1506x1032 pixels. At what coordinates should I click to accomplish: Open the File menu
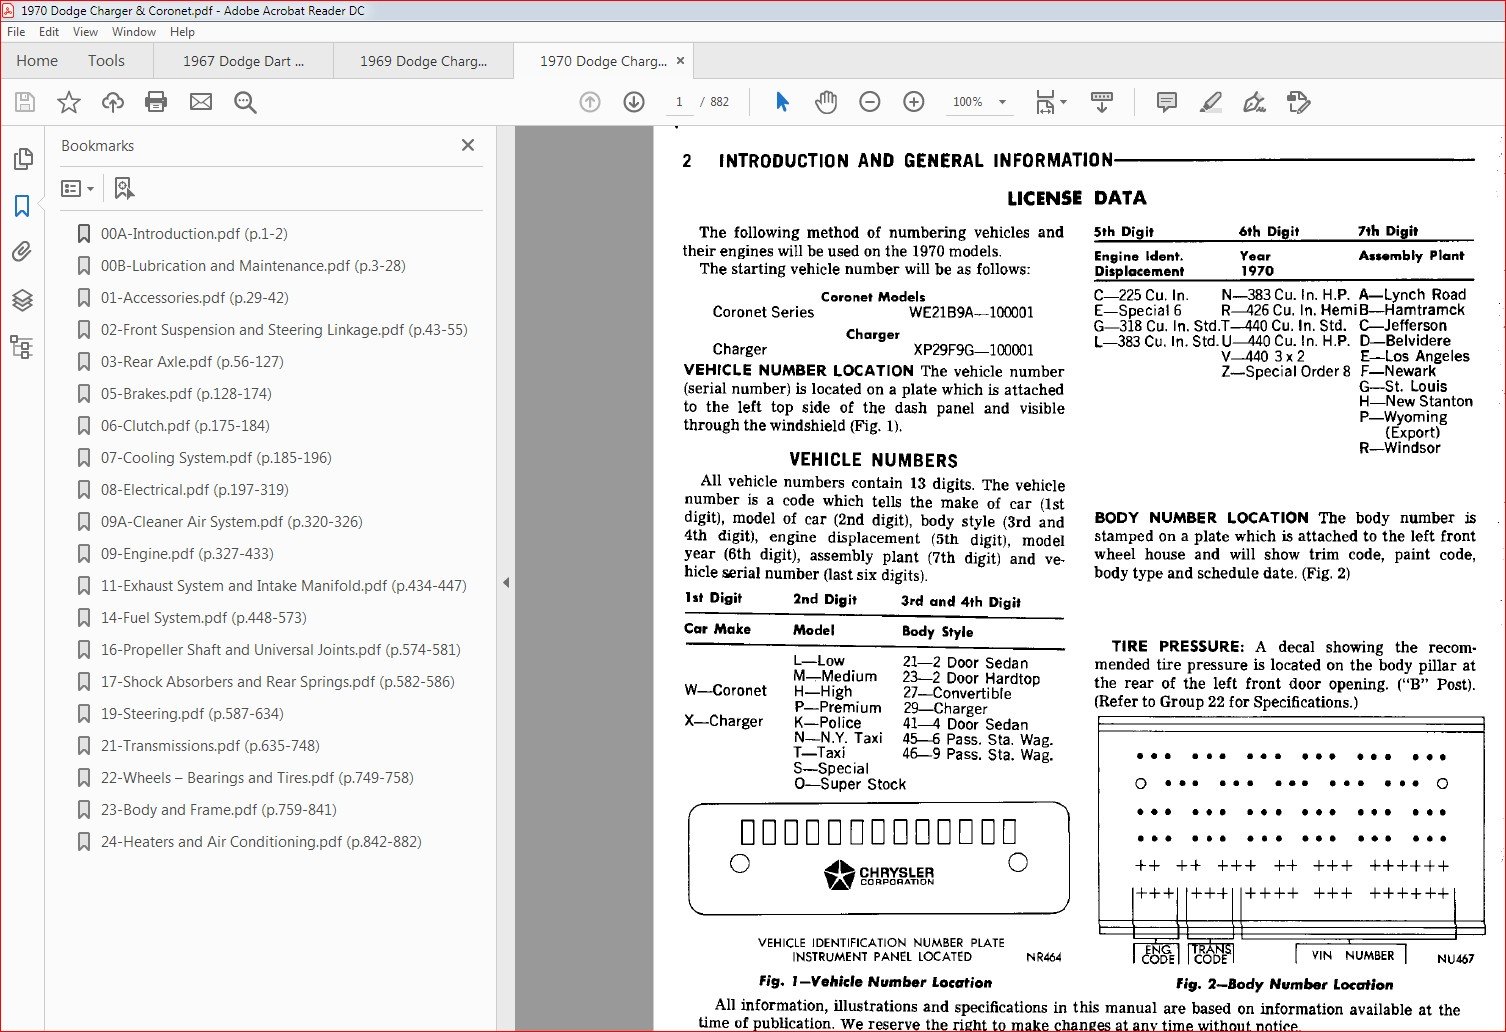coord(16,32)
